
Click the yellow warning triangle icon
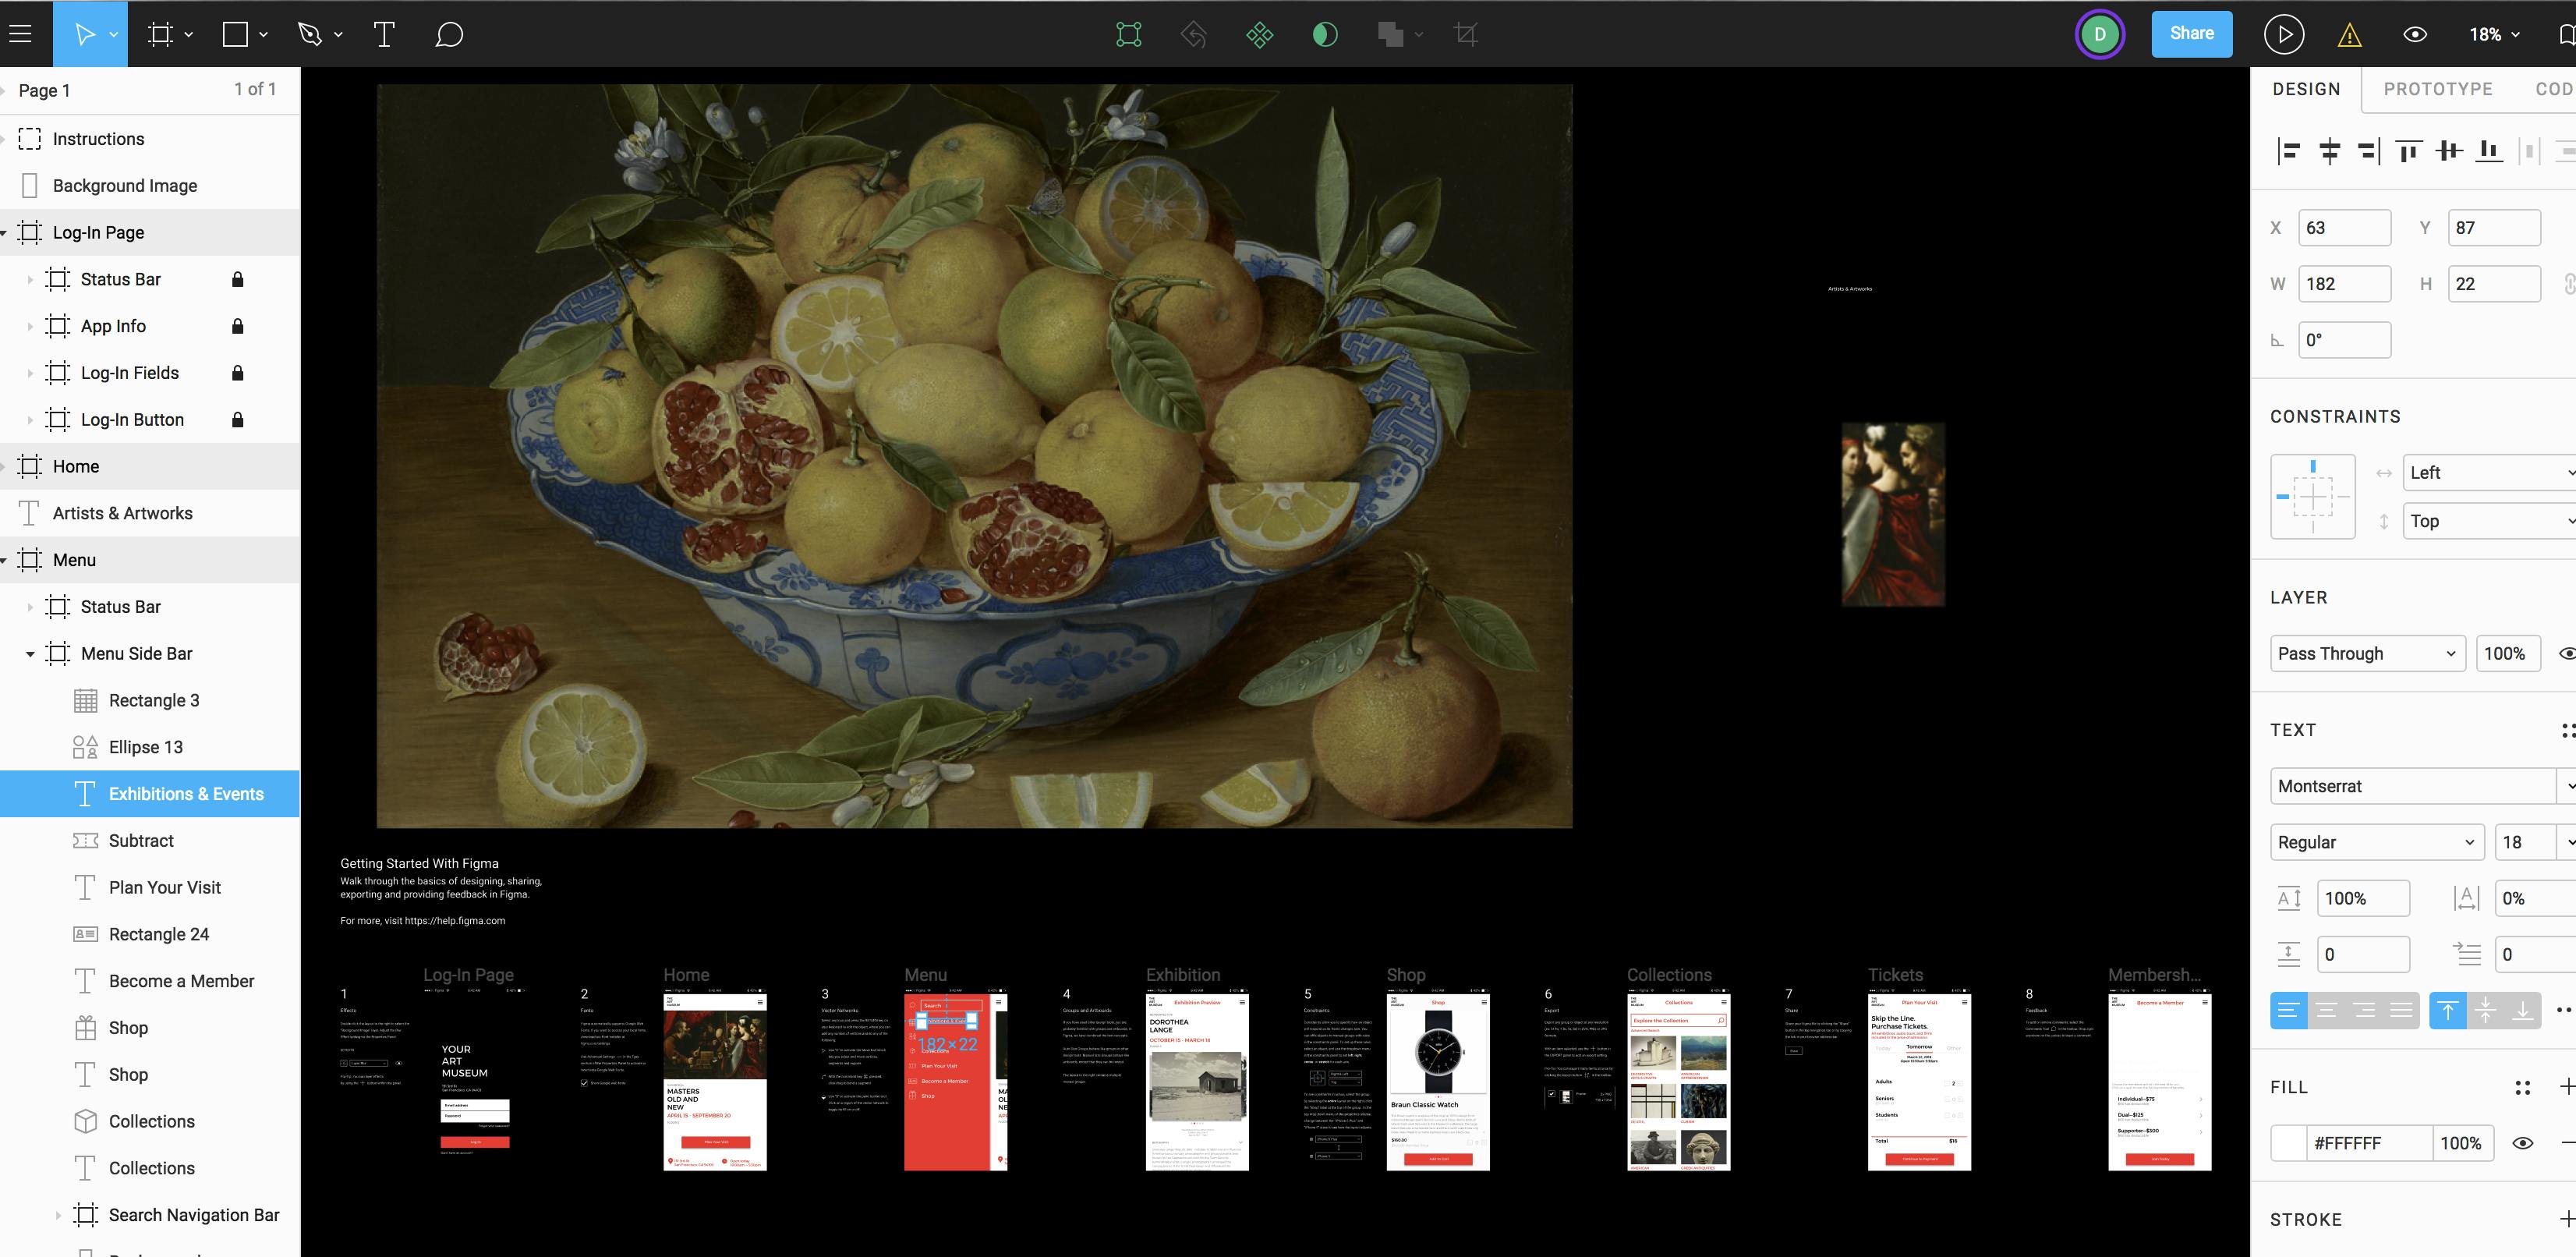(2349, 36)
